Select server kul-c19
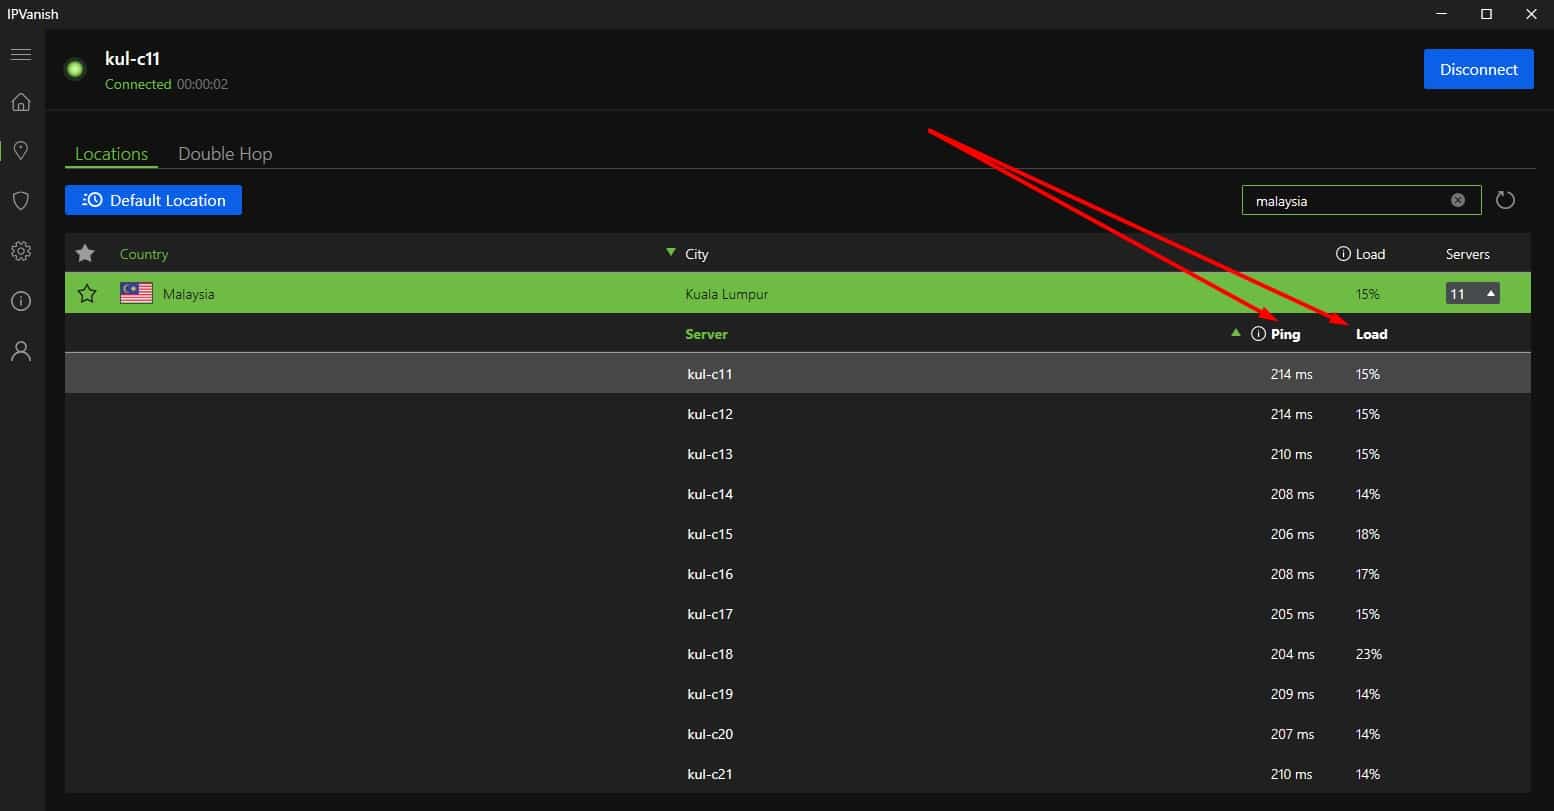The height and width of the screenshot is (811, 1554). click(x=798, y=693)
